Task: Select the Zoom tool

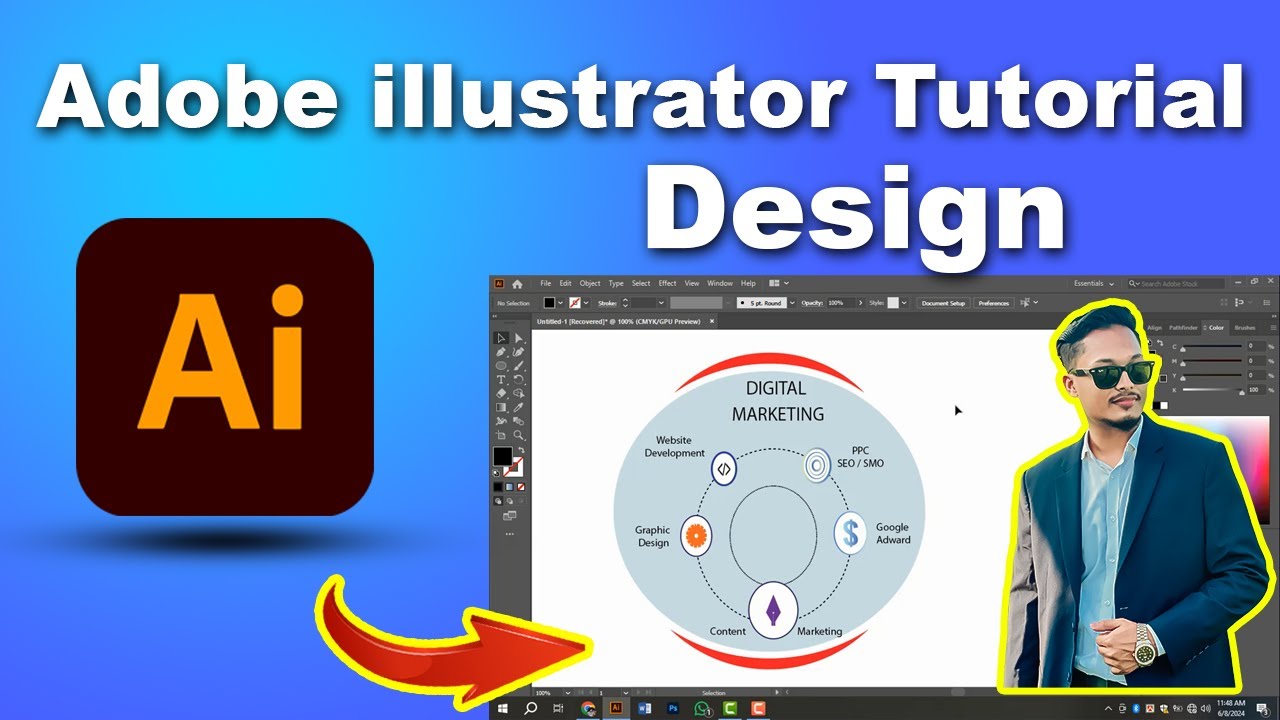Action: pos(519,435)
